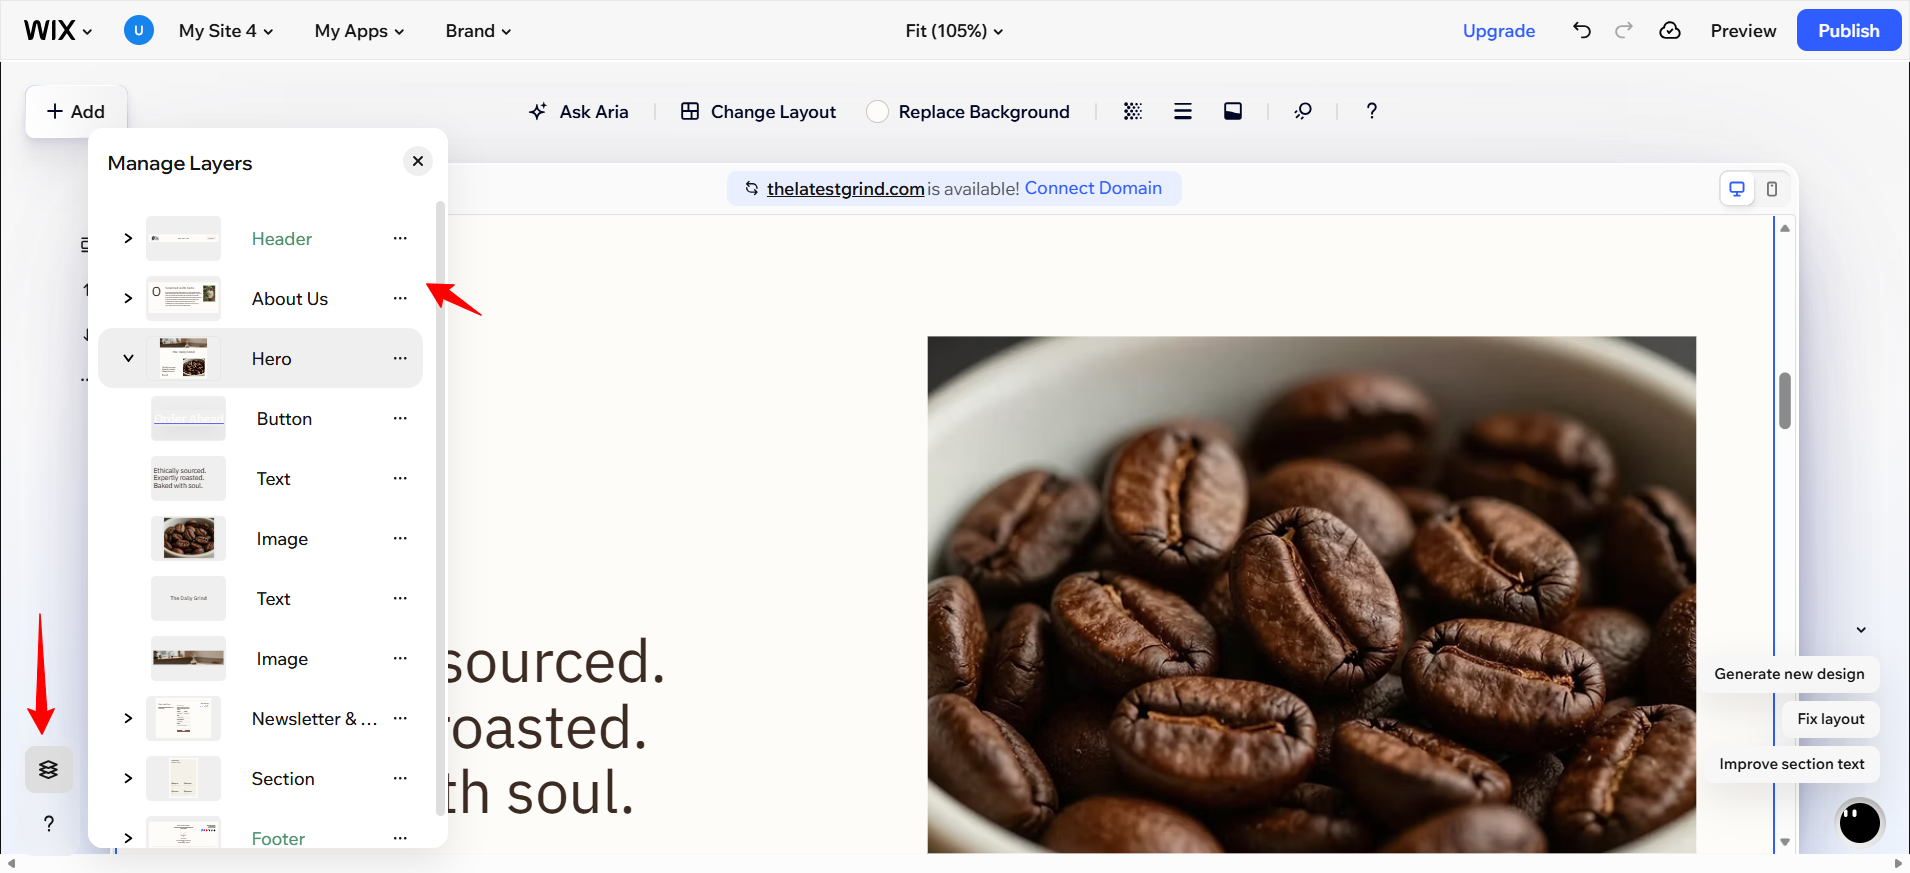Undo the last action

[x=1582, y=30]
